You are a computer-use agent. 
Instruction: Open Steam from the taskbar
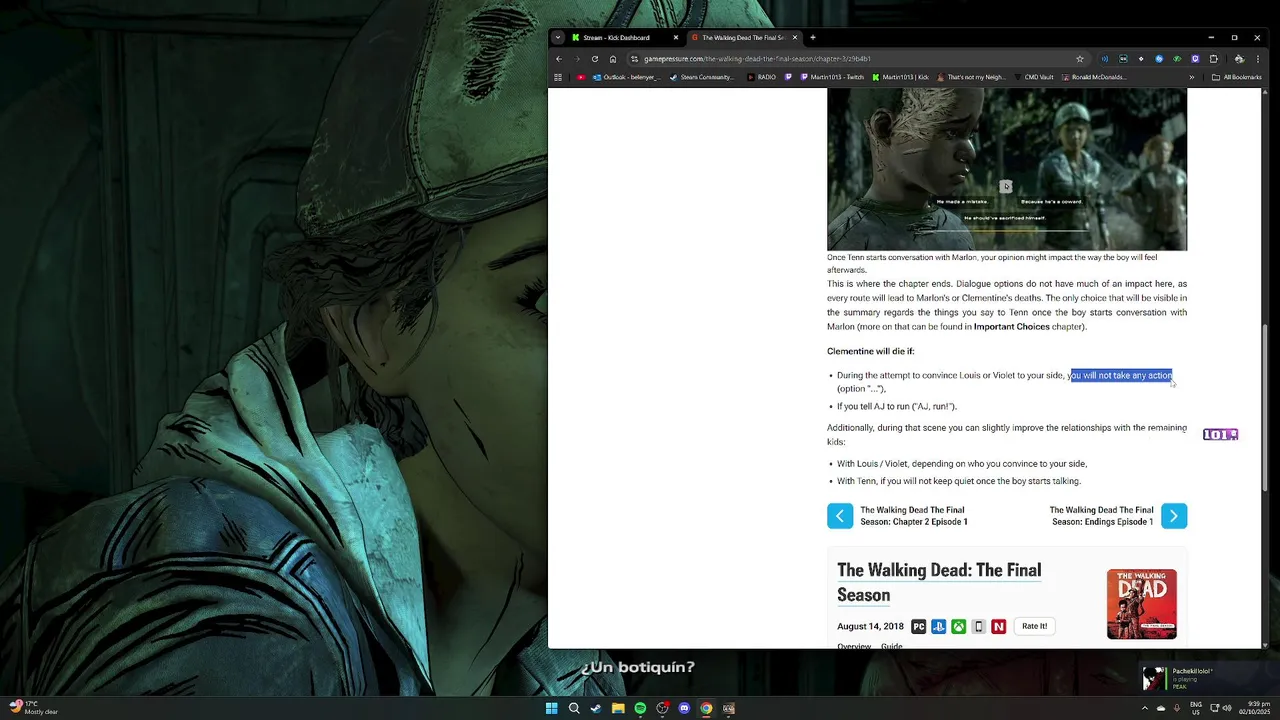[x=596, y=708]
